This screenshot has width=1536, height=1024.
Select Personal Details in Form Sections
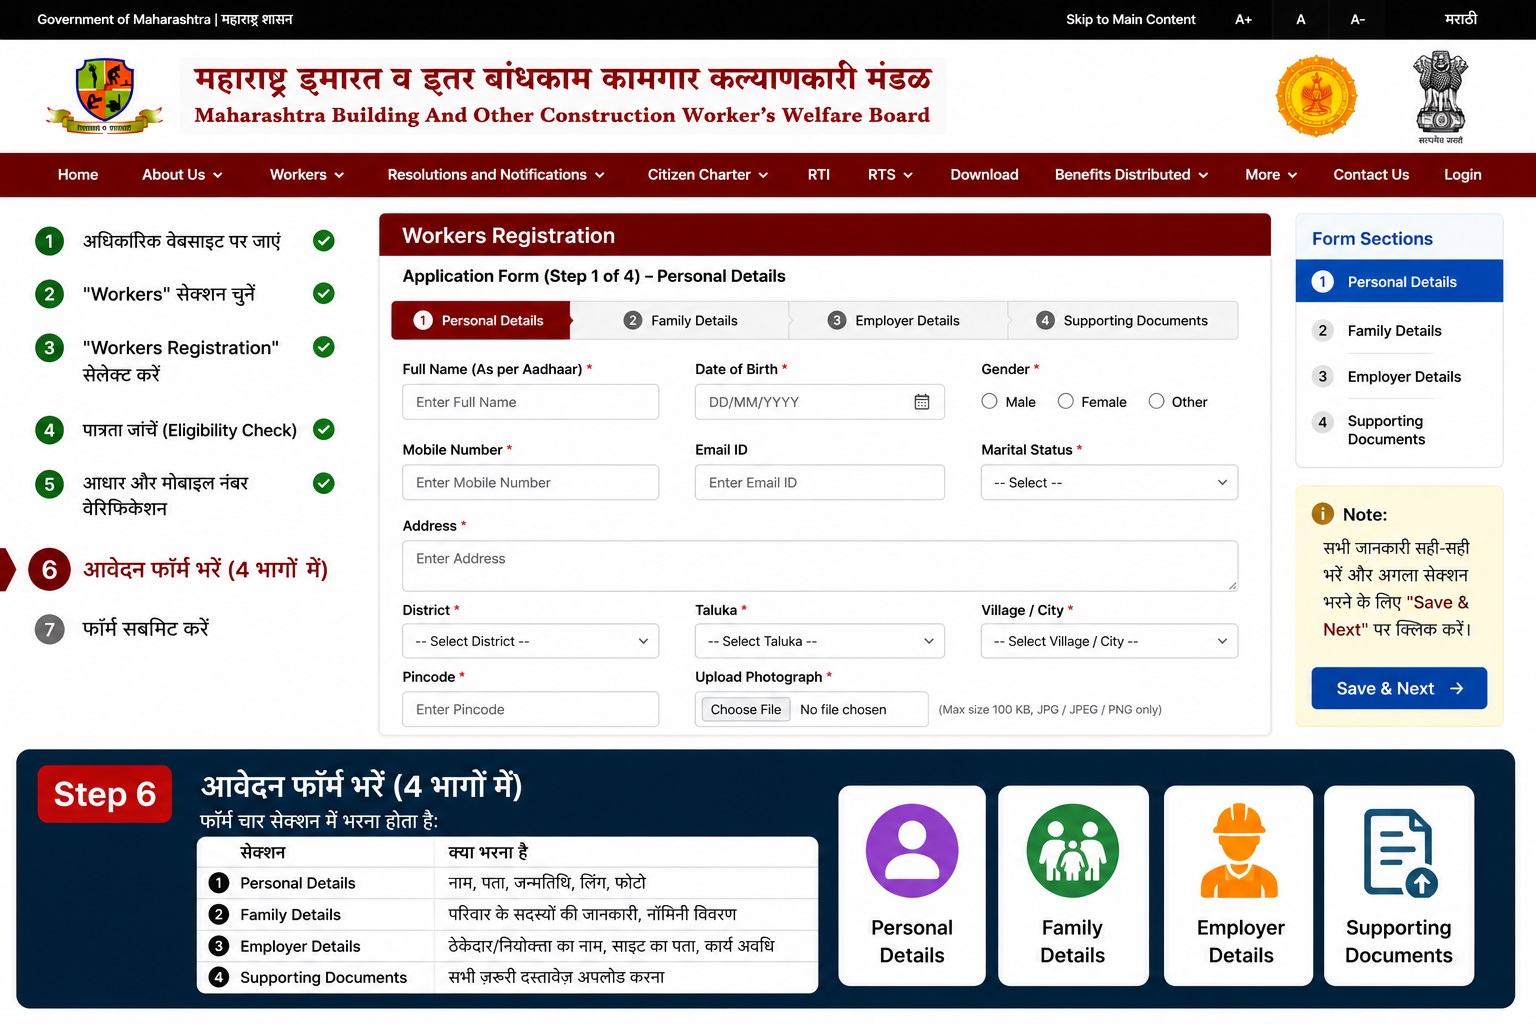pyautogui.click(x=1399, y=281)
